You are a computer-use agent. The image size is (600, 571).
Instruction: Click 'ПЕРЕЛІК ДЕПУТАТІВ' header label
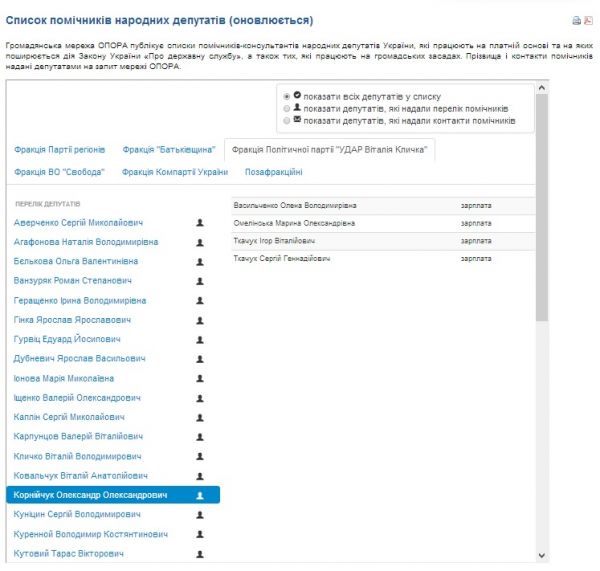(48, 204)
